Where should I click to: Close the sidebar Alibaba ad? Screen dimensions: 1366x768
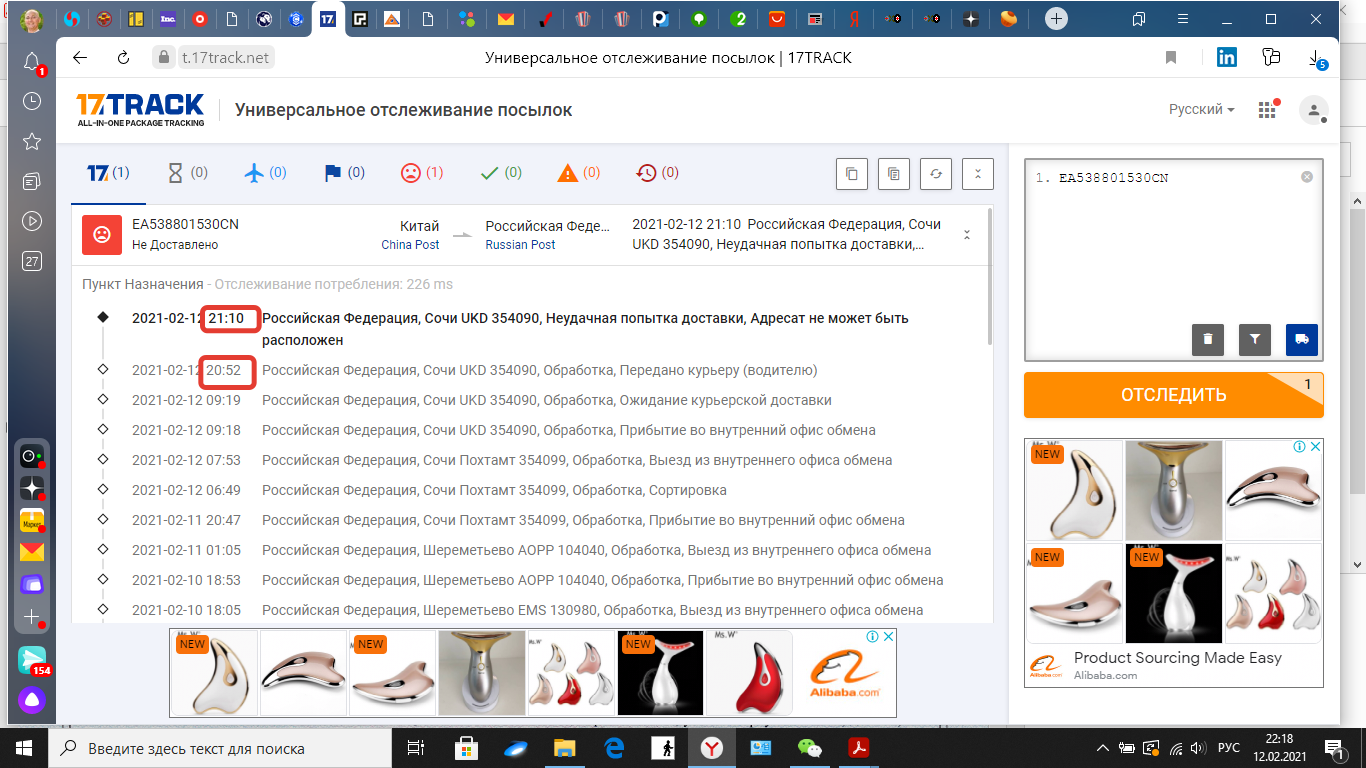tap(1316, 447)
